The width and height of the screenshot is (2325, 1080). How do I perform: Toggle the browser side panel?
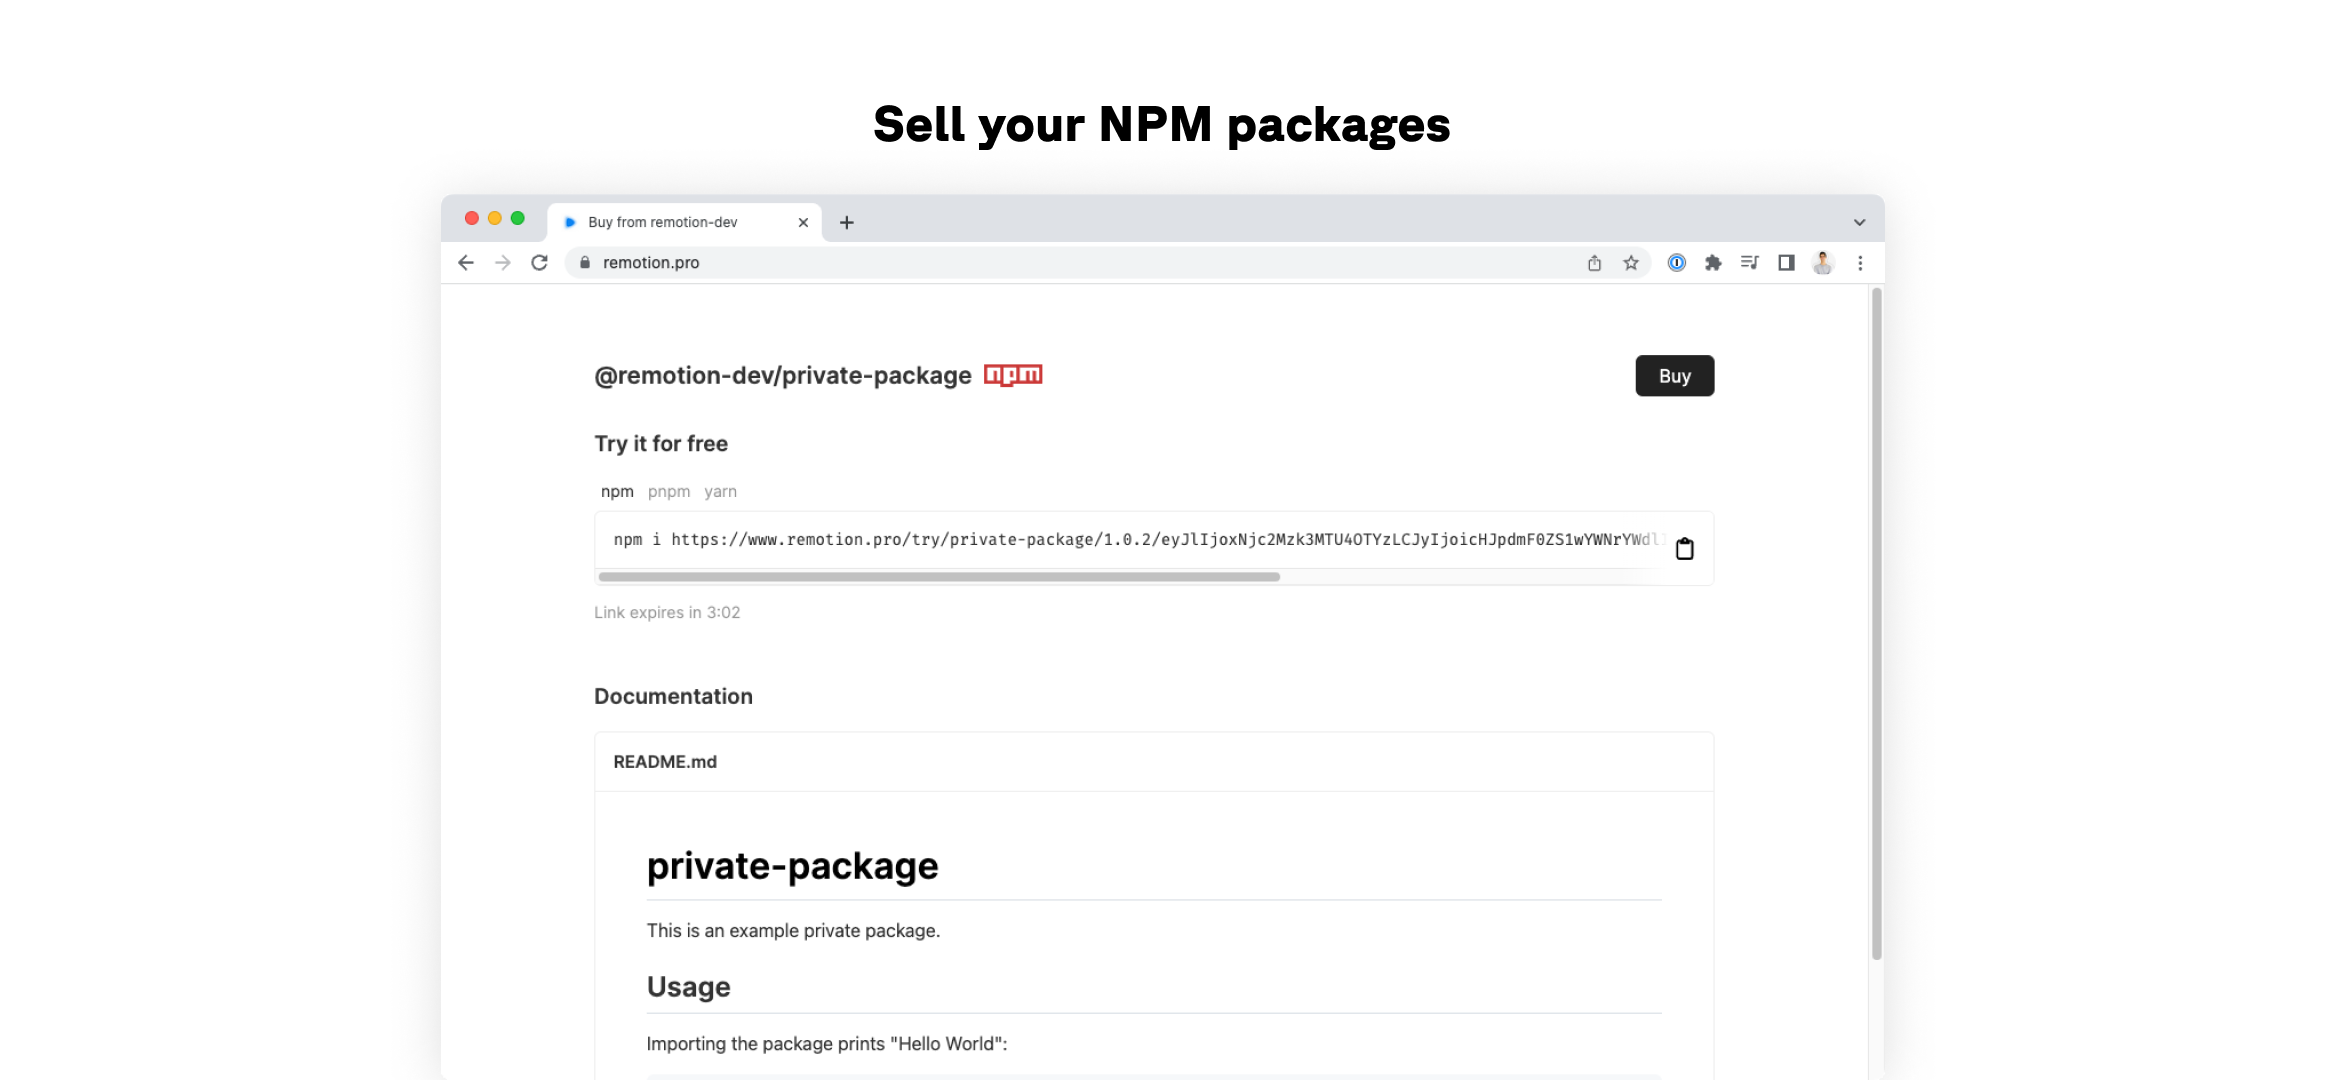click(1786, 263)
